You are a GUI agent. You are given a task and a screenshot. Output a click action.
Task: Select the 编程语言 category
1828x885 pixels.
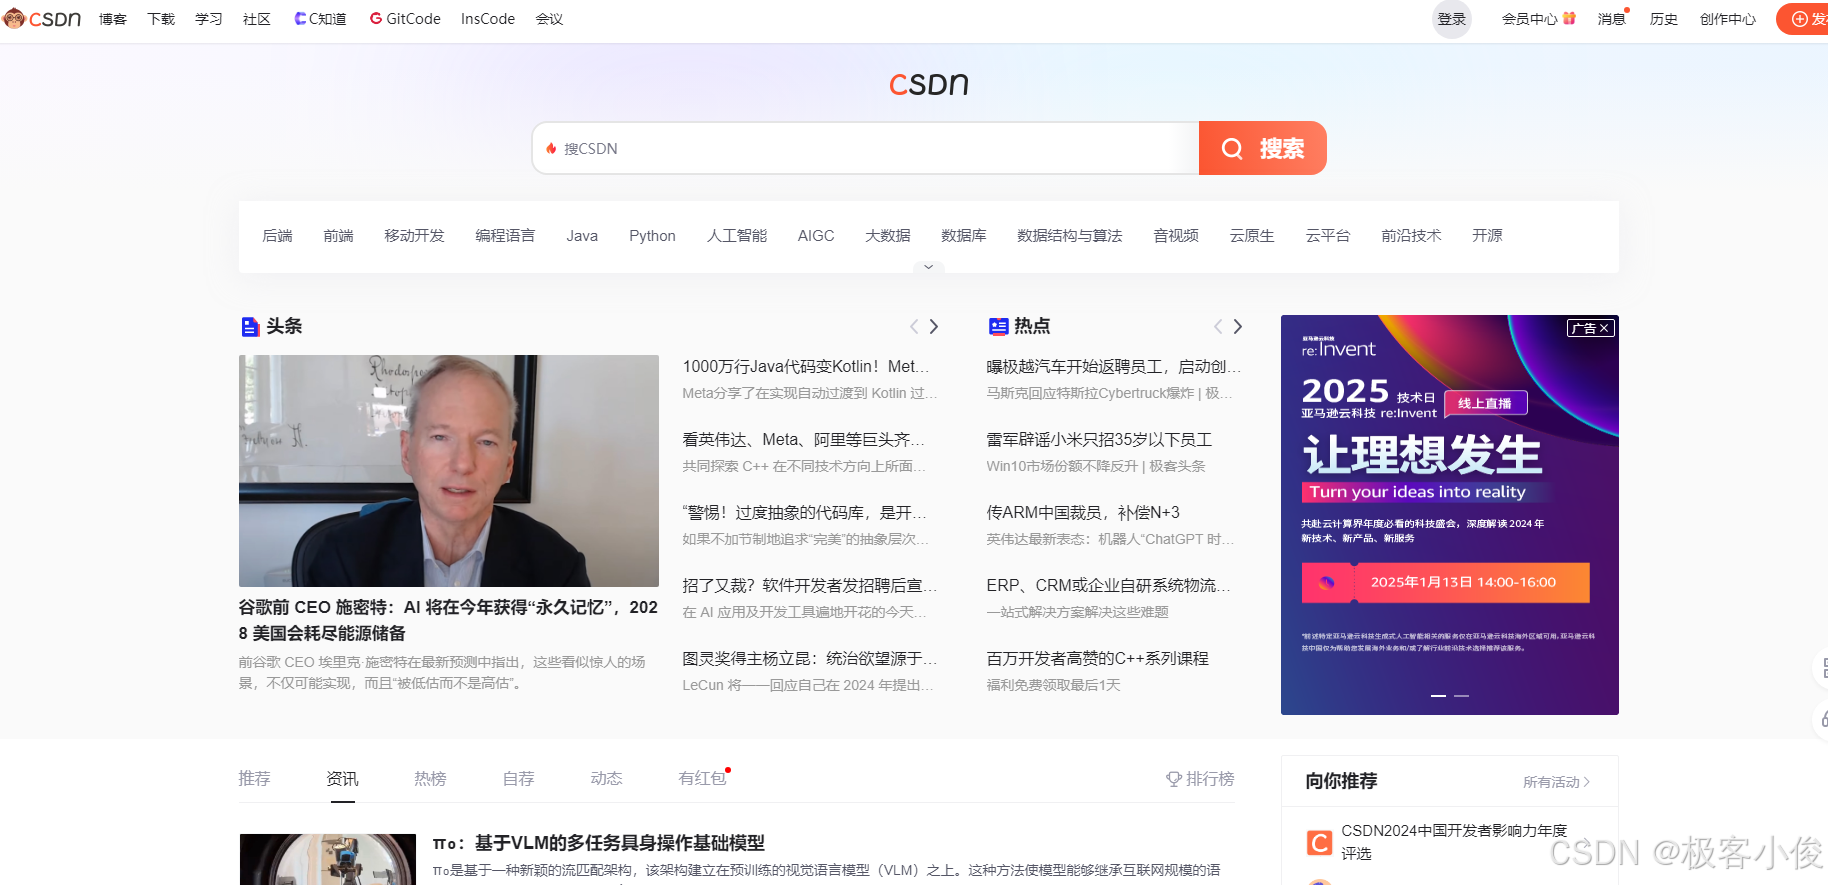[505, 236]
